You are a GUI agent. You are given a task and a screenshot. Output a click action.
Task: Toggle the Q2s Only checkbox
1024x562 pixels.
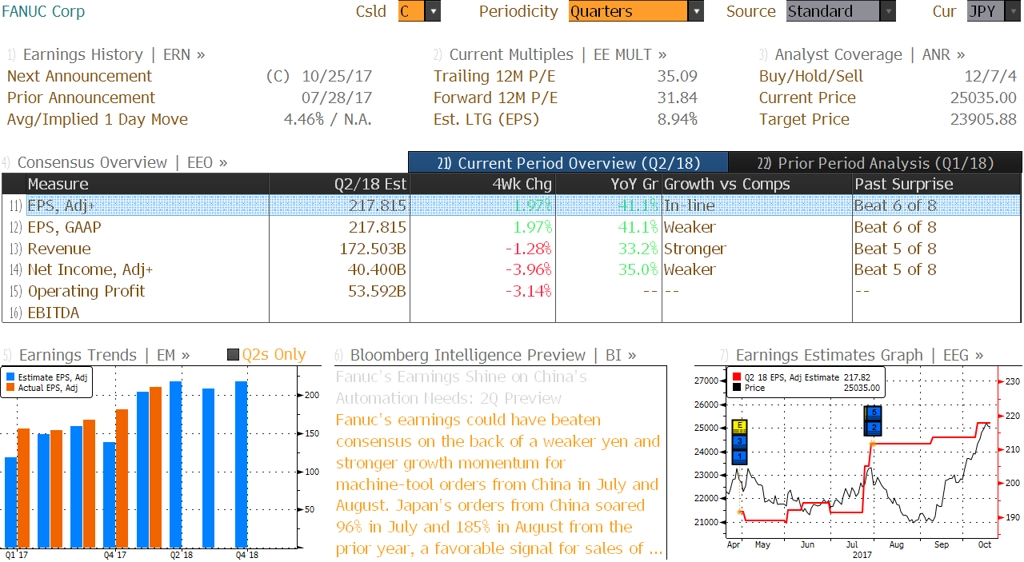pyautogui.click(x=232, y=355)
